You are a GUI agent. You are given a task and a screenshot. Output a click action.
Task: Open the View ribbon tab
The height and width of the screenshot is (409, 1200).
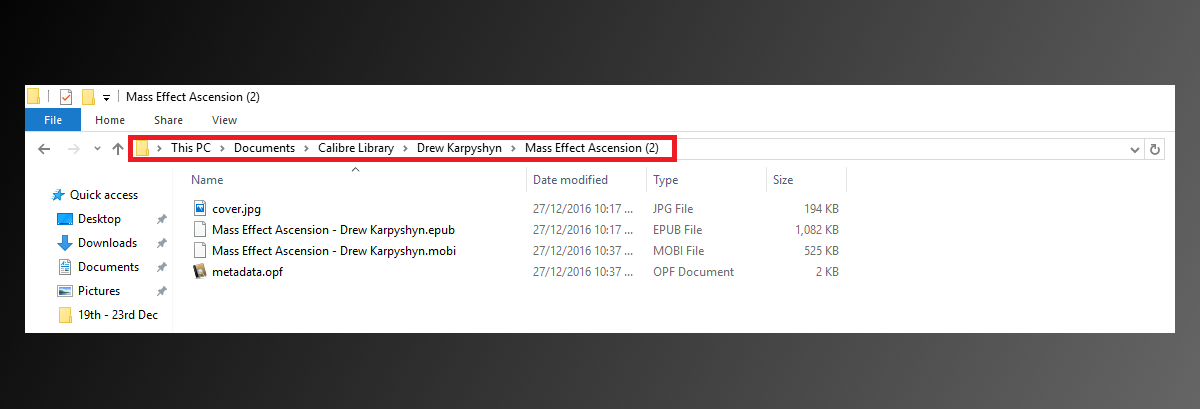click(x=224, y=120)
